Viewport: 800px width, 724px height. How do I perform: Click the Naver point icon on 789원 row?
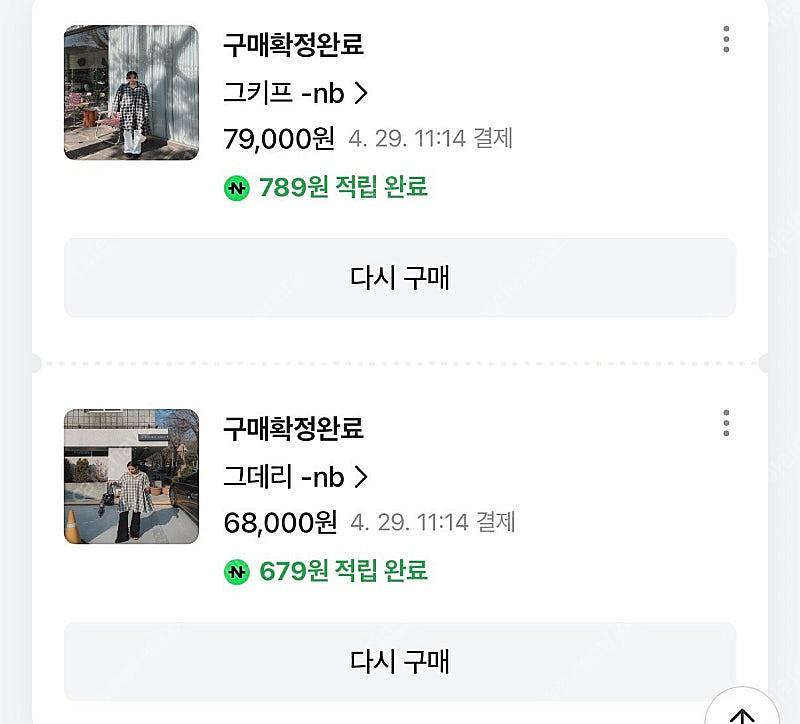[237, 187]
